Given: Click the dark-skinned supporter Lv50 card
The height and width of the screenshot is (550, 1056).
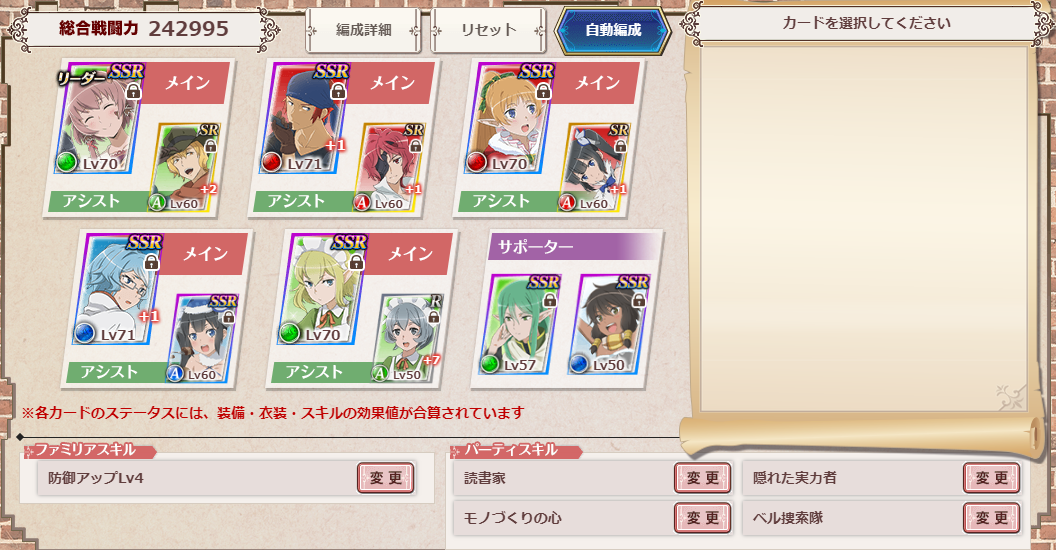Looking at the screenshot, I should tap(609, 324).
